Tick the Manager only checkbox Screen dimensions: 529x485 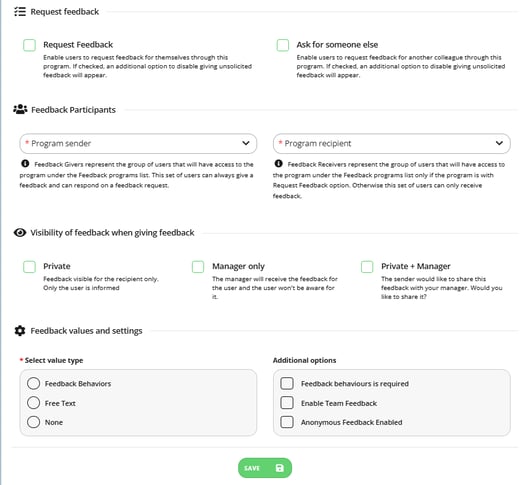point(198,266)
